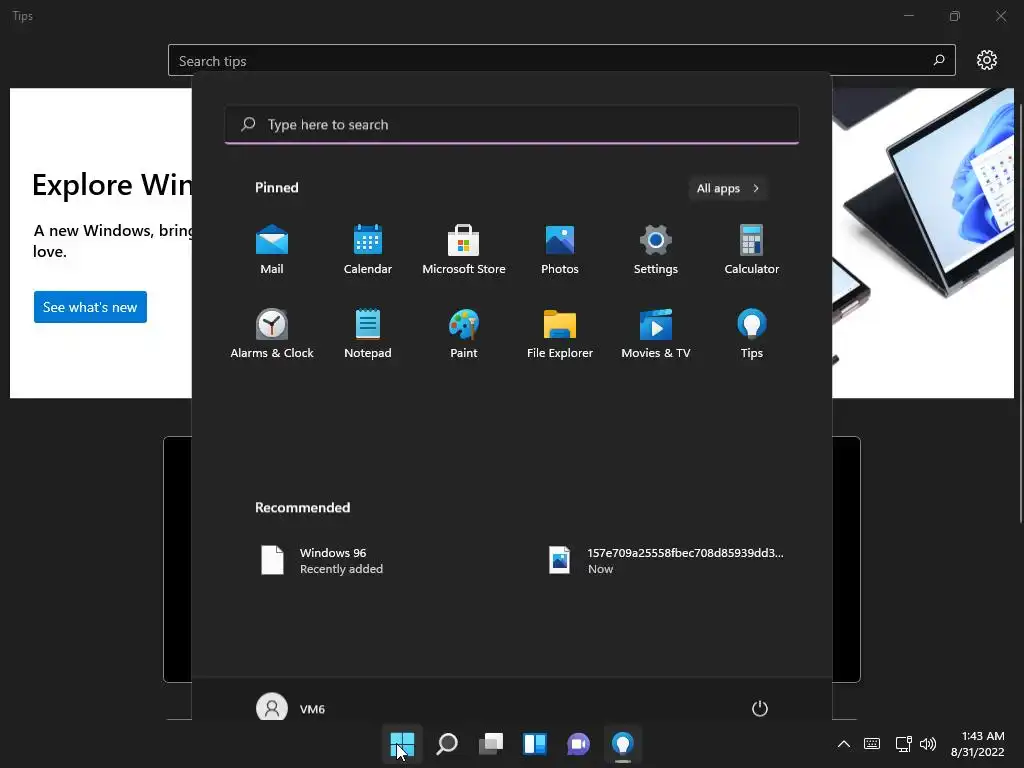Open the clock showing 1:43 AM
1024x768 pixels.
978,744
